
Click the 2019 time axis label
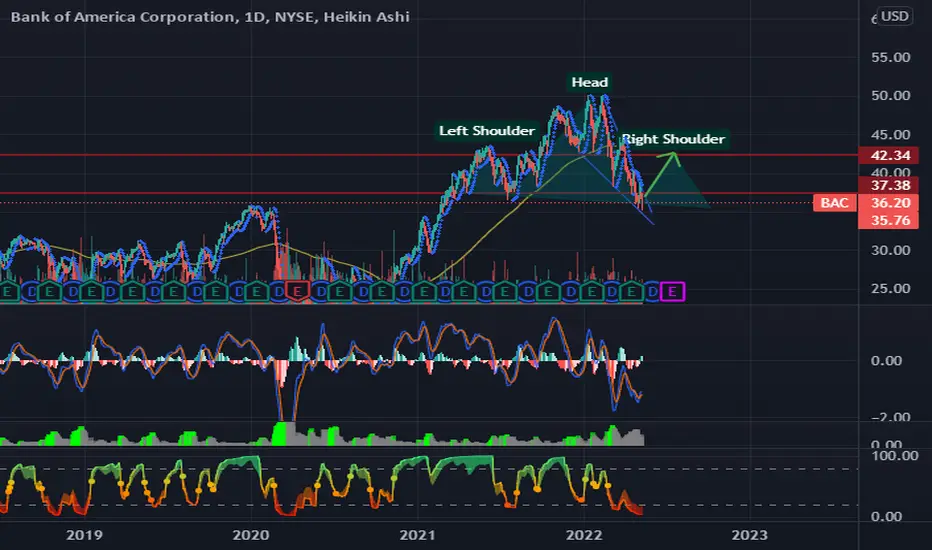84,535
